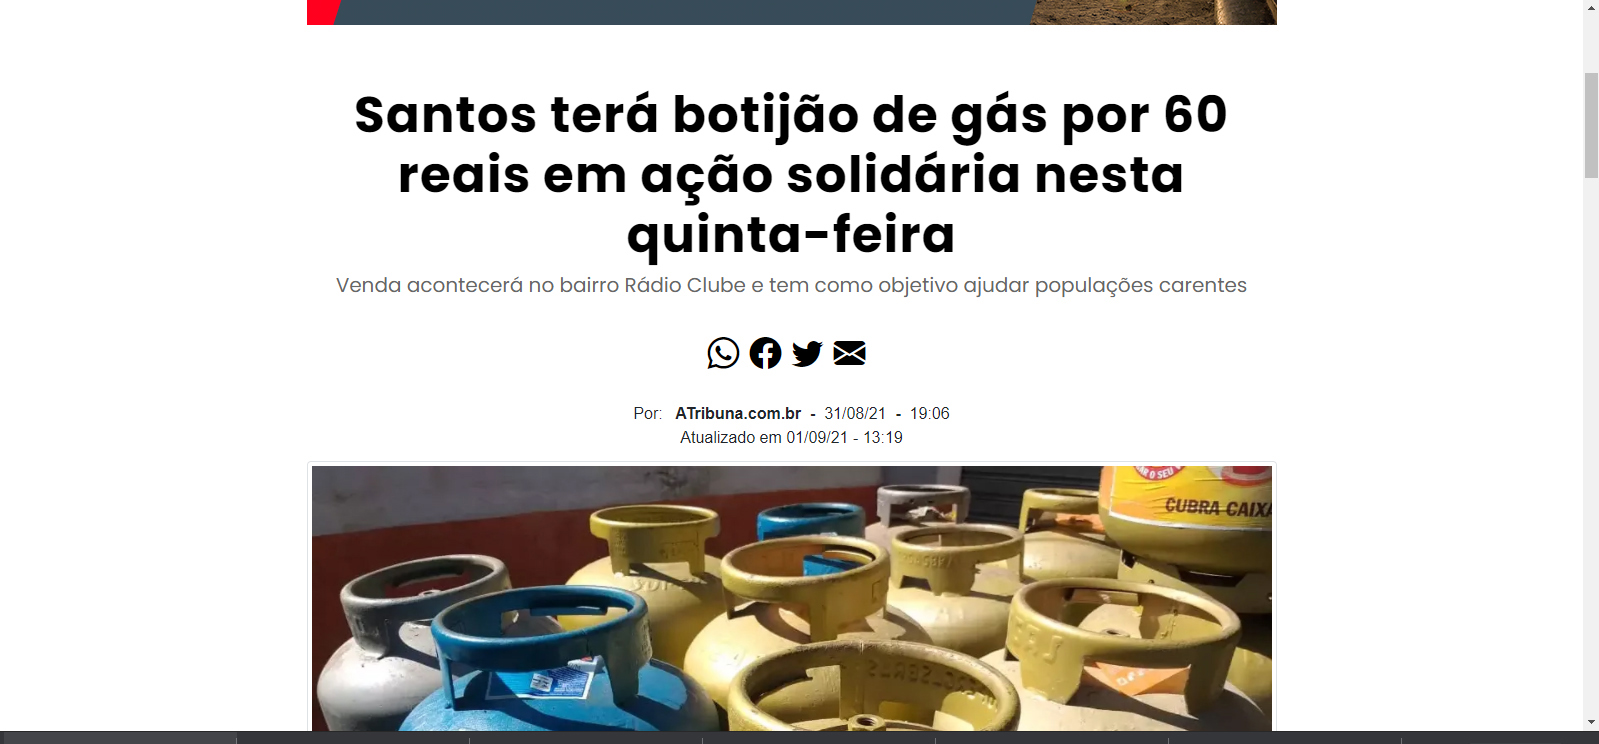The image size is (1599, 744).
Task: Click the scrollbar track below the thumb
Action: coord(1591,445)
